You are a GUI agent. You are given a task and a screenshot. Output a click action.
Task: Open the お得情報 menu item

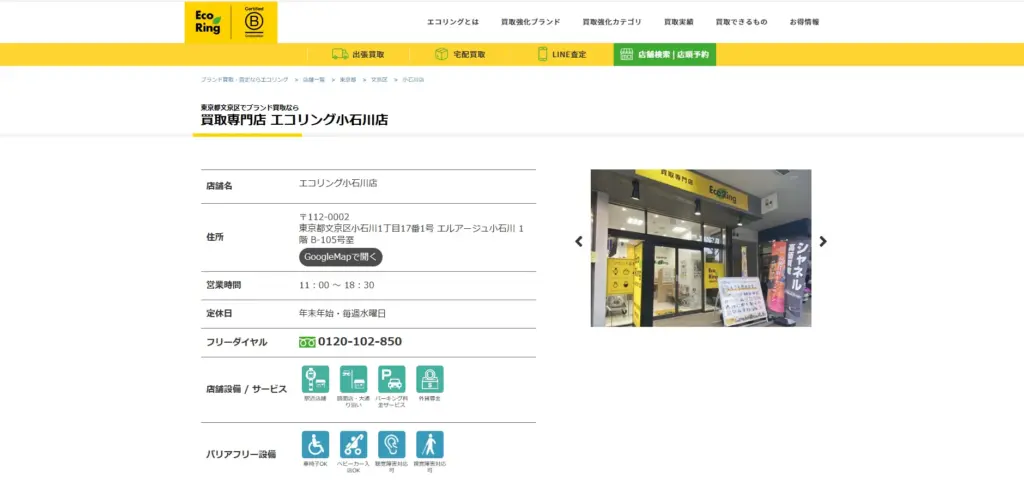point(804,22)
